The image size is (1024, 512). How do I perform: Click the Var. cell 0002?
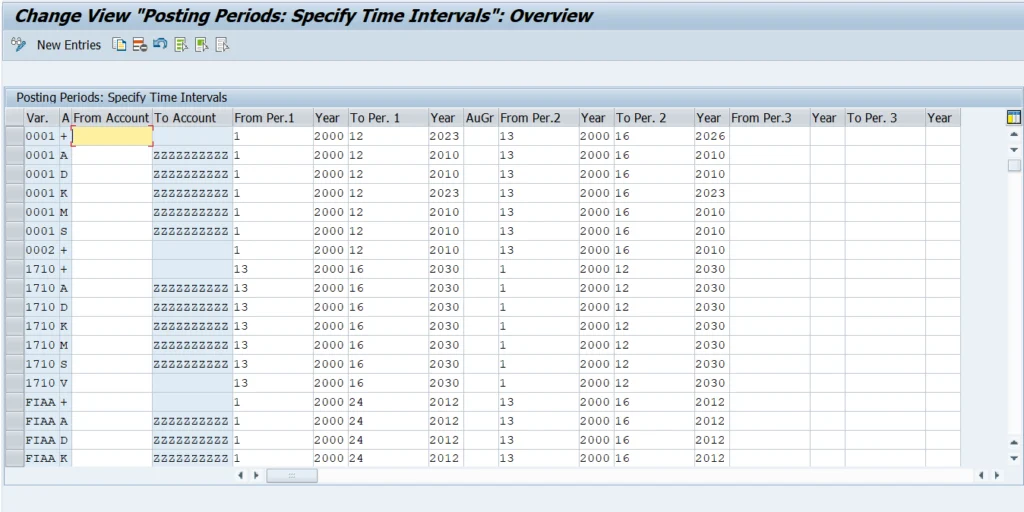pos(42,250)
